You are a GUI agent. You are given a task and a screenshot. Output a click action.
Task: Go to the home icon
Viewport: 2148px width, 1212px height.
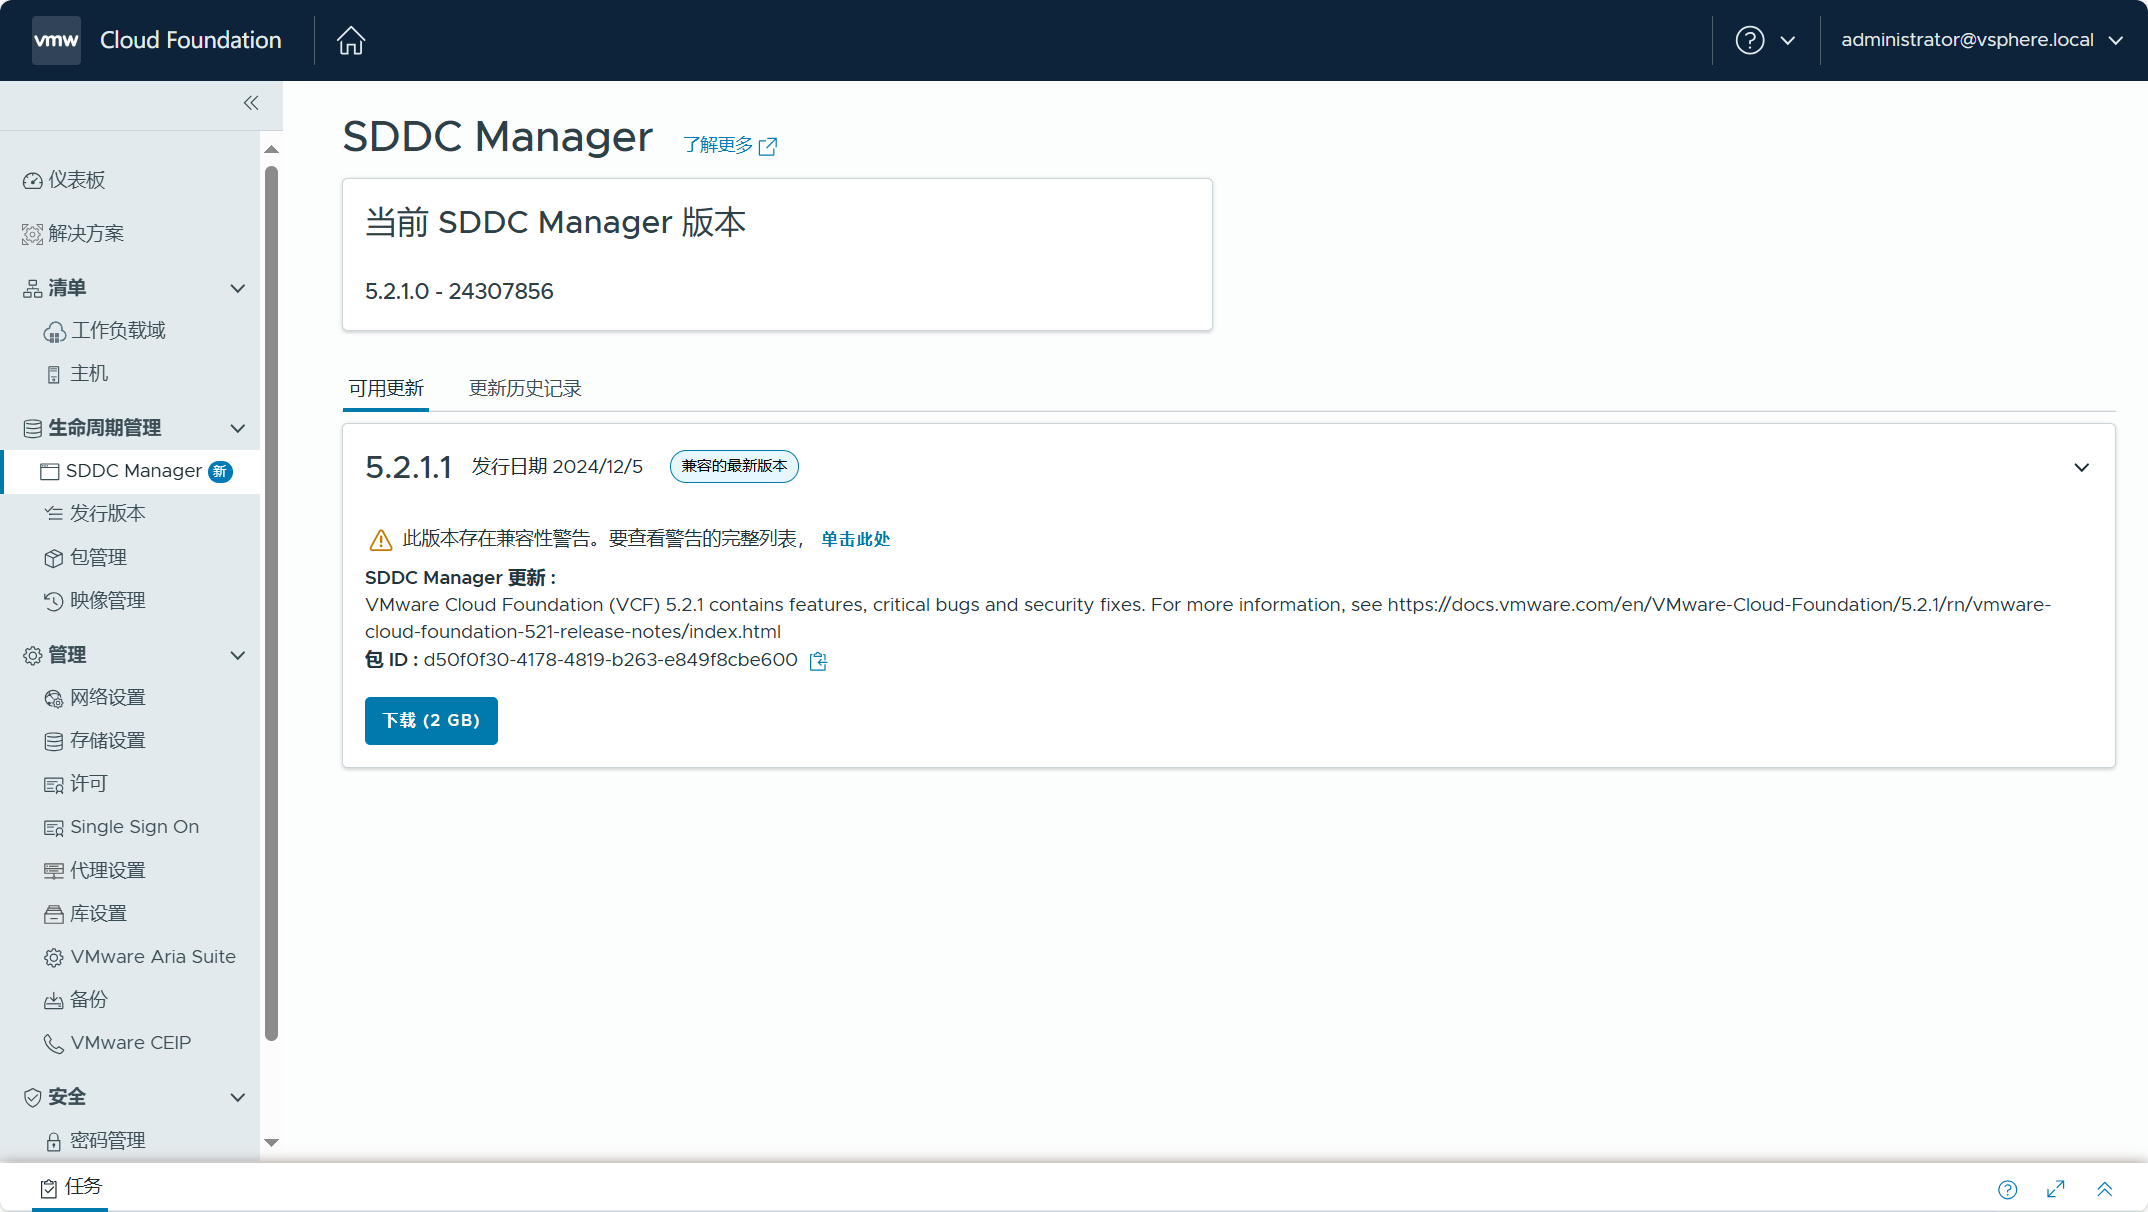click(351, 40)
